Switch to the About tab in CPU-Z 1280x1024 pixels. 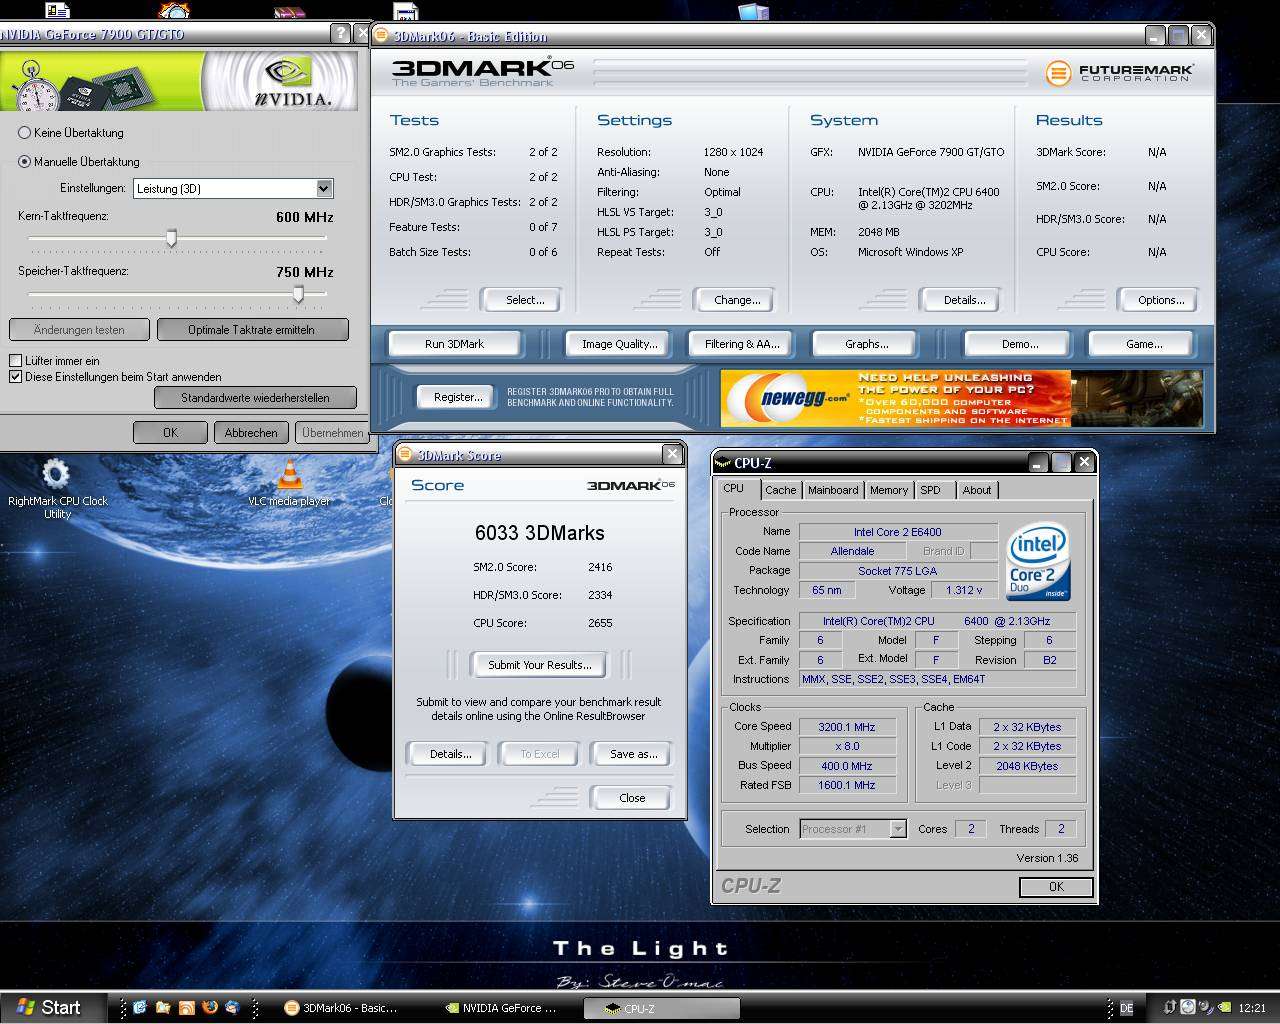977,490
